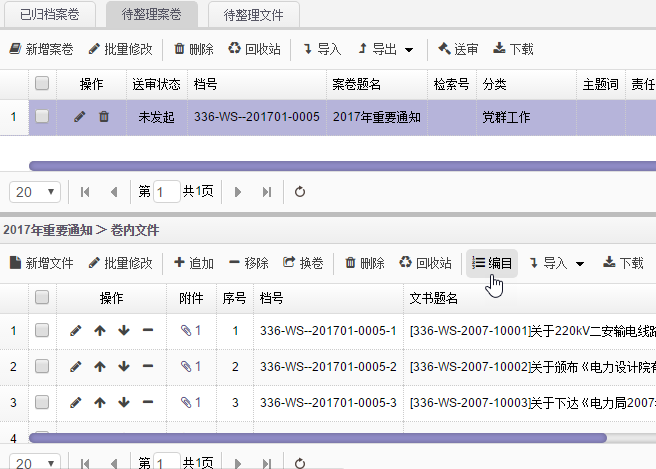Click the minus remove icon in the third file row
The height and width of the screenshot is (469, 656).
point(148,403)
